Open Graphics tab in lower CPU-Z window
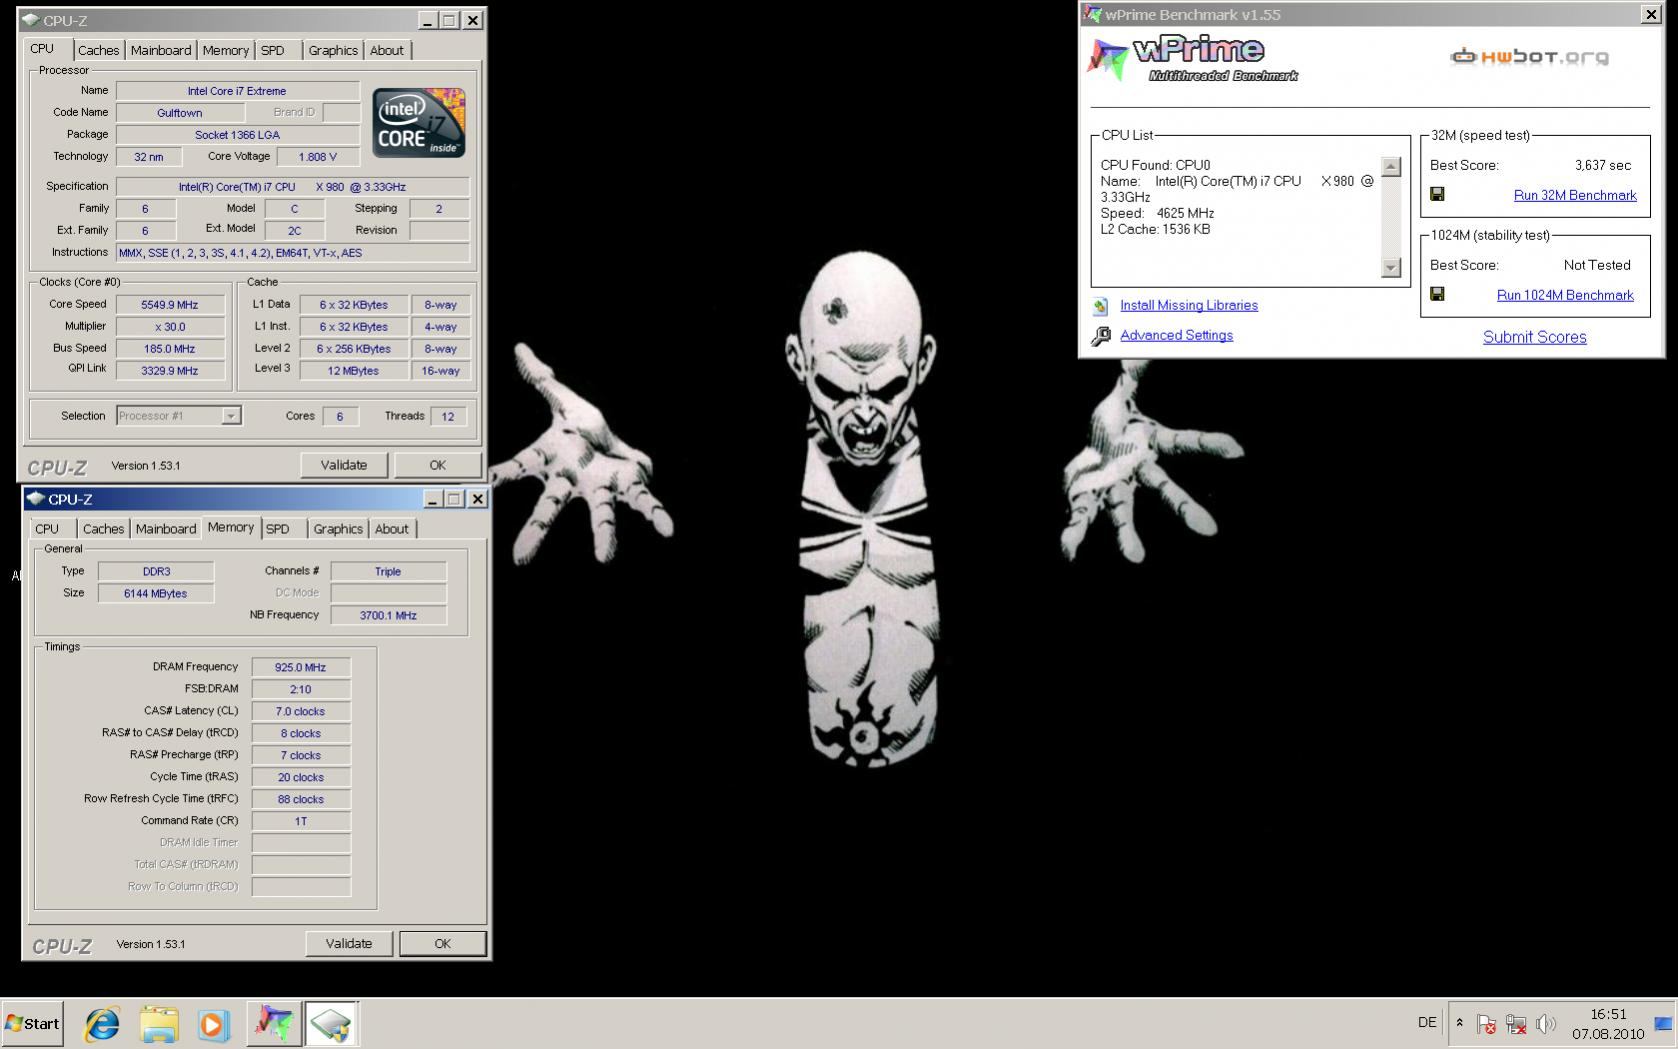Screen dimensions: 1678x1049 click(338, 529)
